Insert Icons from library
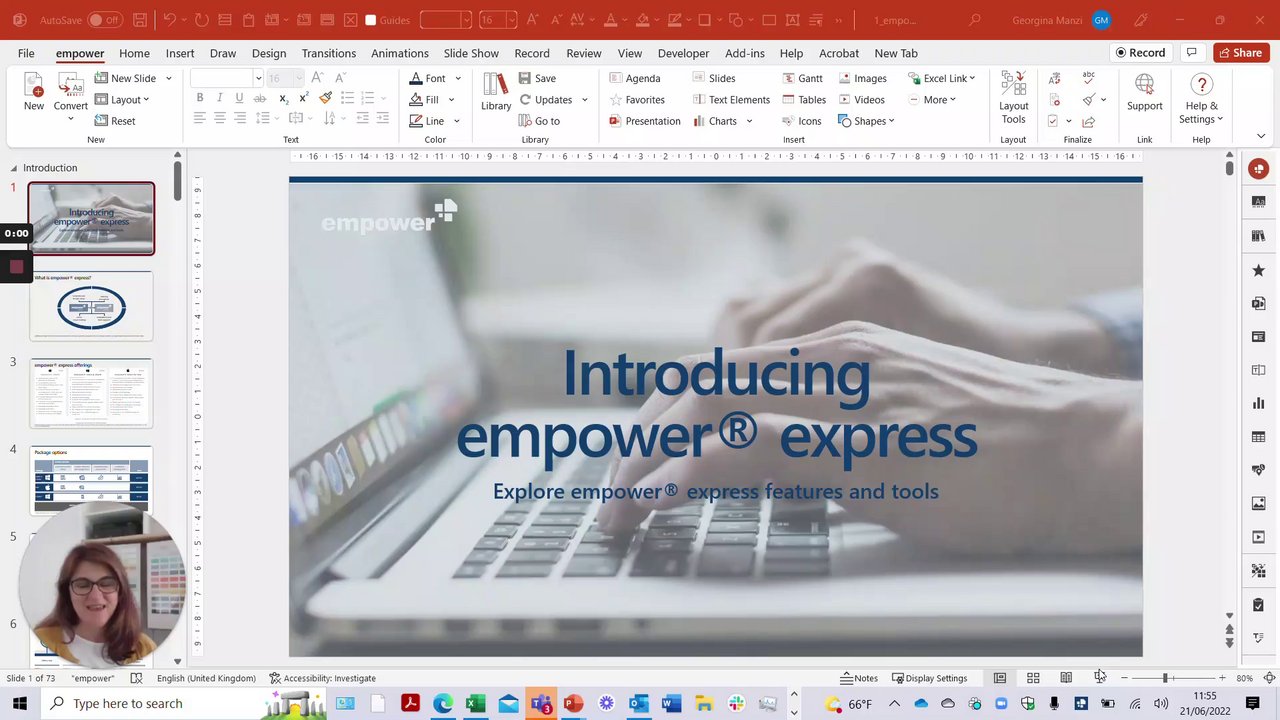1280x720 pixels. click(801, 121)
